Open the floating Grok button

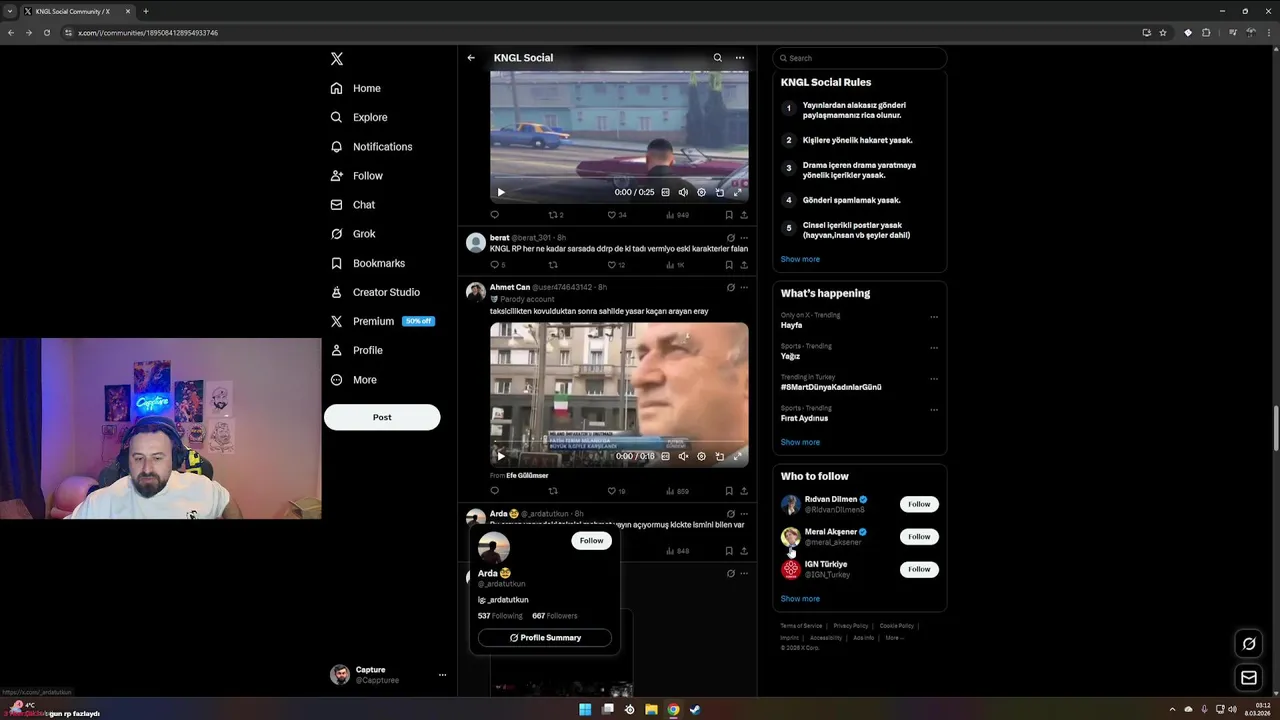click(1249, 643)
